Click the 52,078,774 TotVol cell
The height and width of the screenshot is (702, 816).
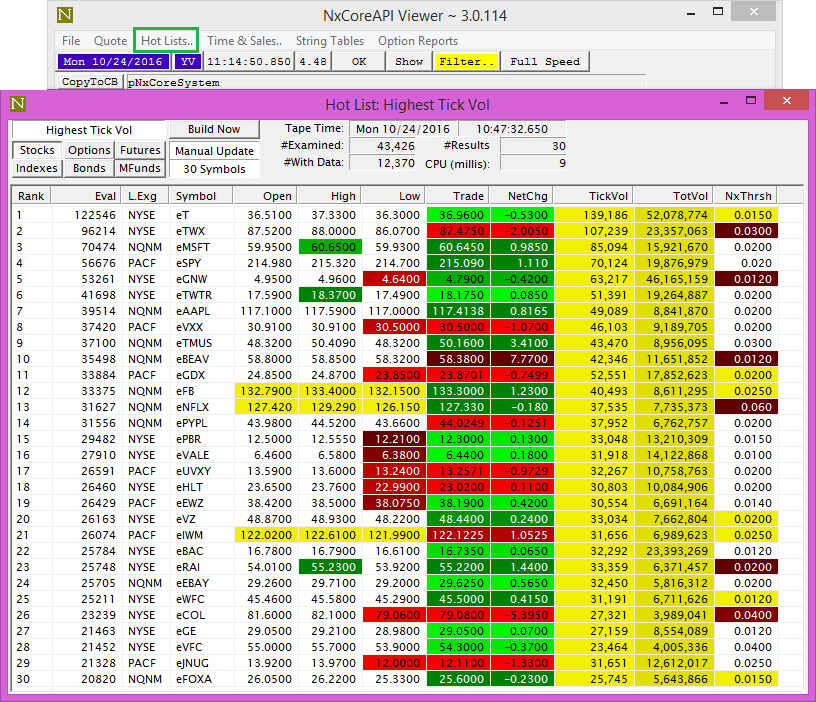pos(674,215)
